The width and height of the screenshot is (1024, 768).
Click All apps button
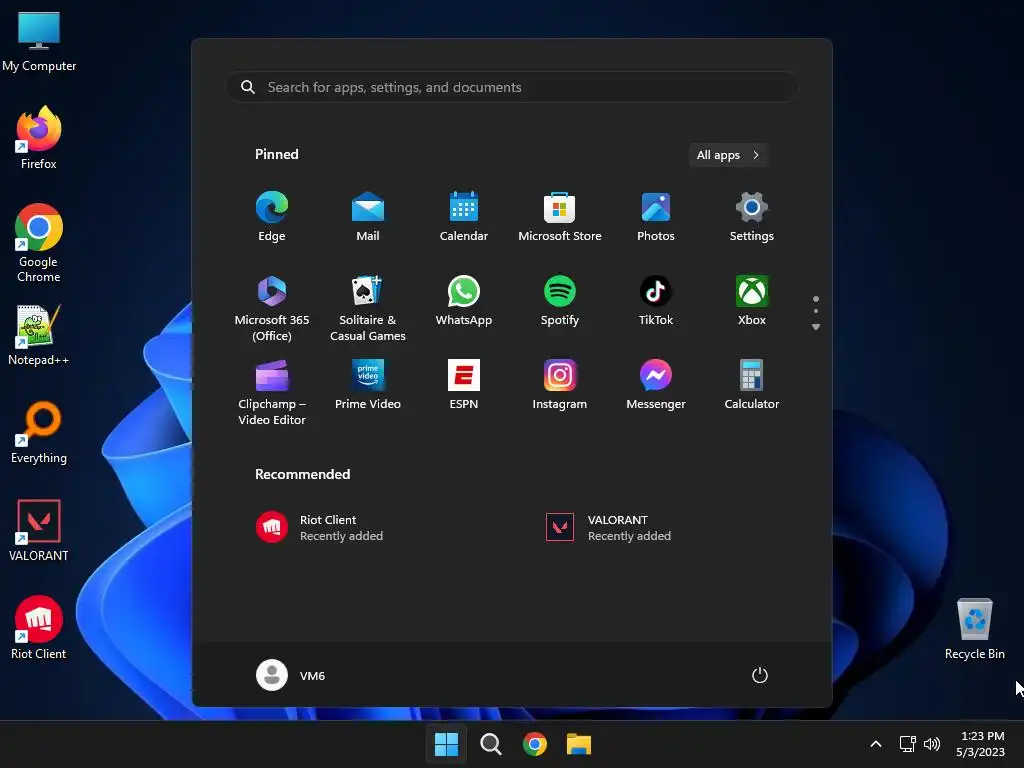tap(728, 155)
